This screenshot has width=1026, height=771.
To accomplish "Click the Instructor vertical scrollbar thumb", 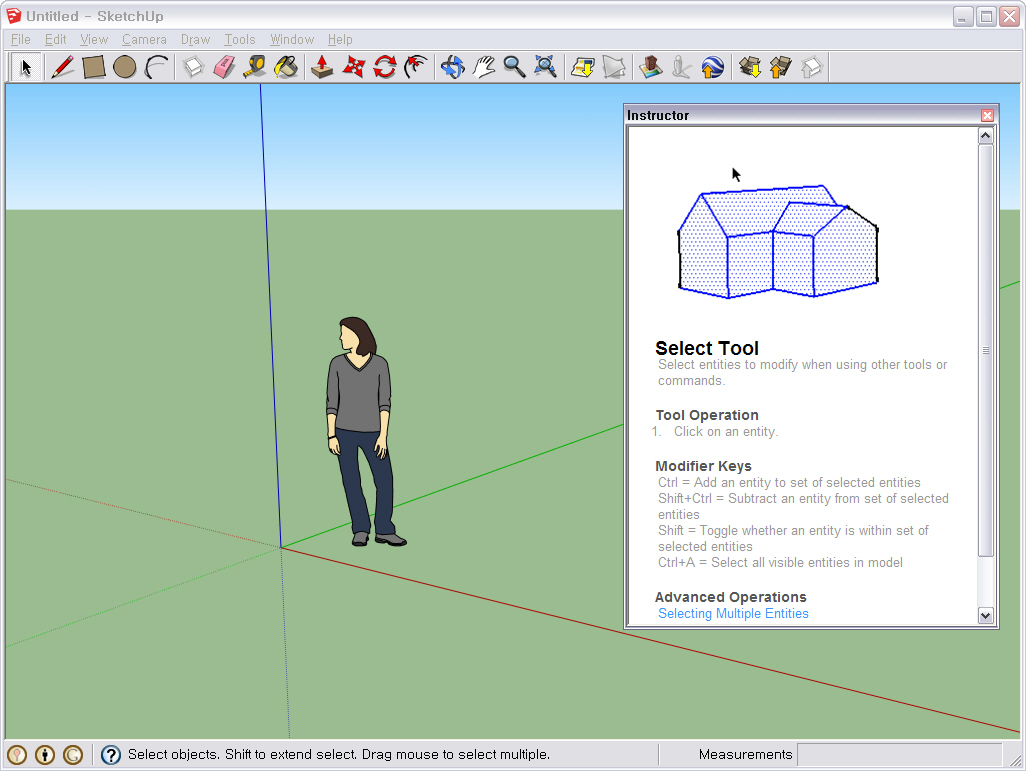I will (x=985, y=350).
